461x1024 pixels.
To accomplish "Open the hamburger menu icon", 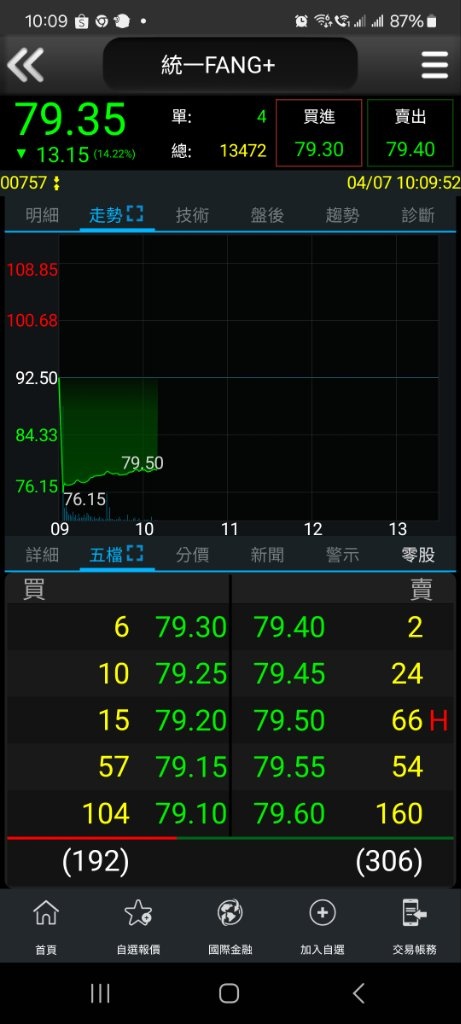I will (434, 65).
